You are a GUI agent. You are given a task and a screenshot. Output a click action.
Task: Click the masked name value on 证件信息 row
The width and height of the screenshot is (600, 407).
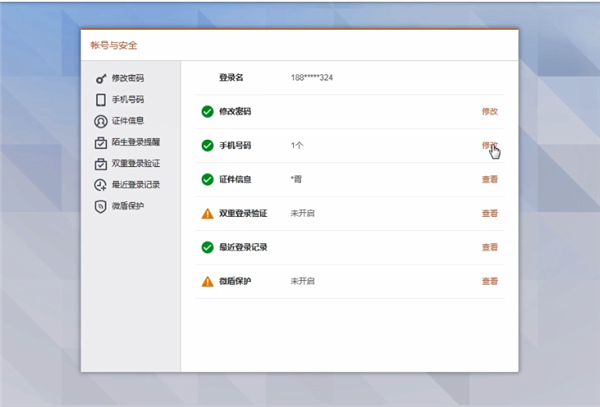pyautogui.click(x=296, y=179)
